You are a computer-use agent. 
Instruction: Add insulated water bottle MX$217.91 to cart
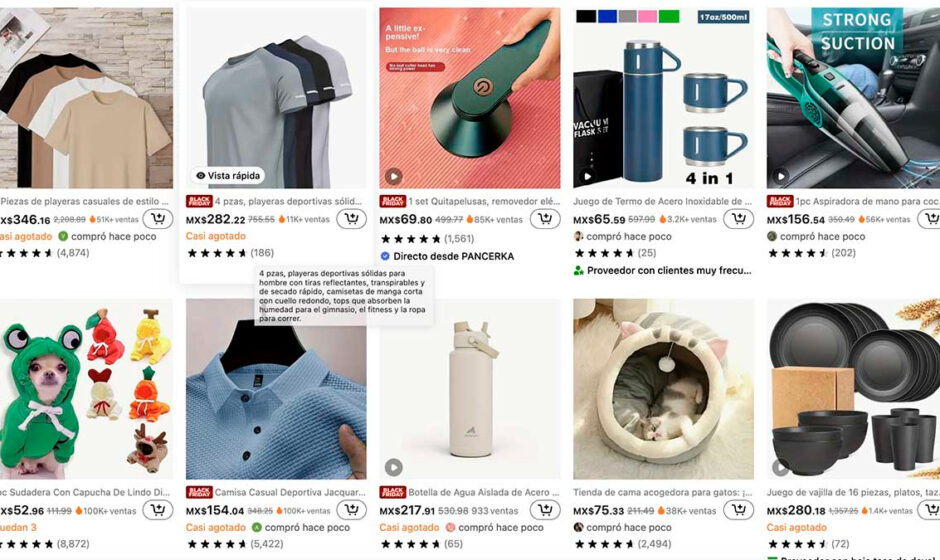[x=545, y=510]
